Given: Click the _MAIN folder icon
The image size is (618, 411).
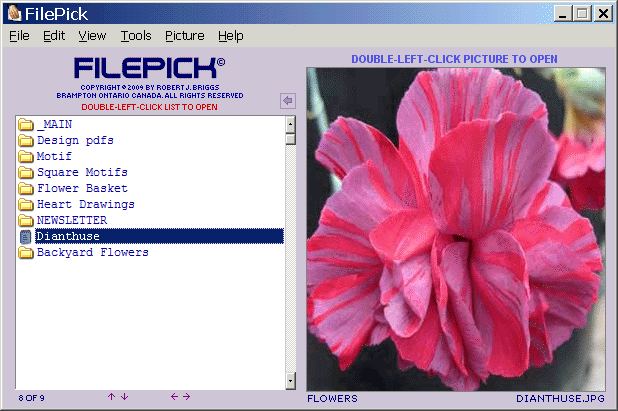Looking at the screenshot, I should pyautogui.click(x=26, y=125).
